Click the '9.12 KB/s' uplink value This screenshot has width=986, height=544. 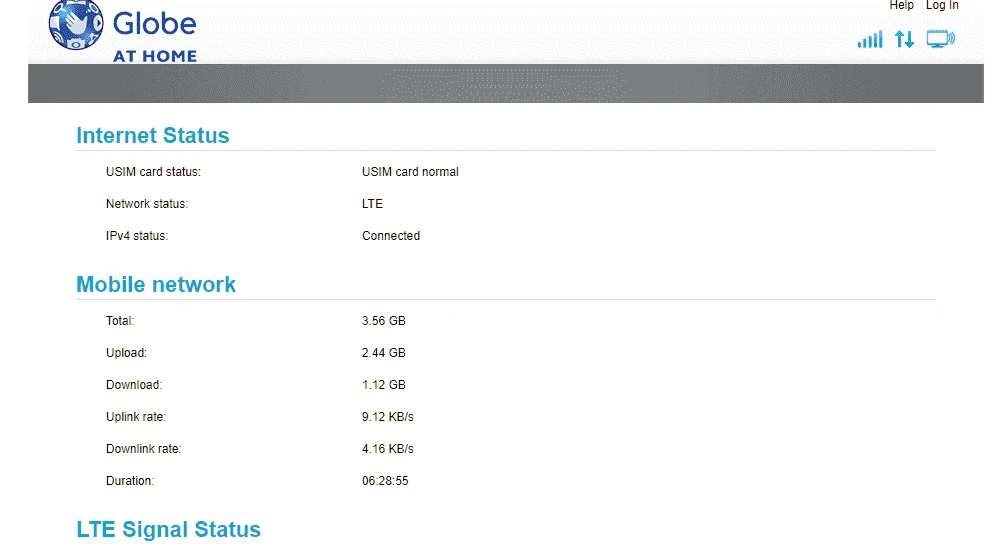388,417
